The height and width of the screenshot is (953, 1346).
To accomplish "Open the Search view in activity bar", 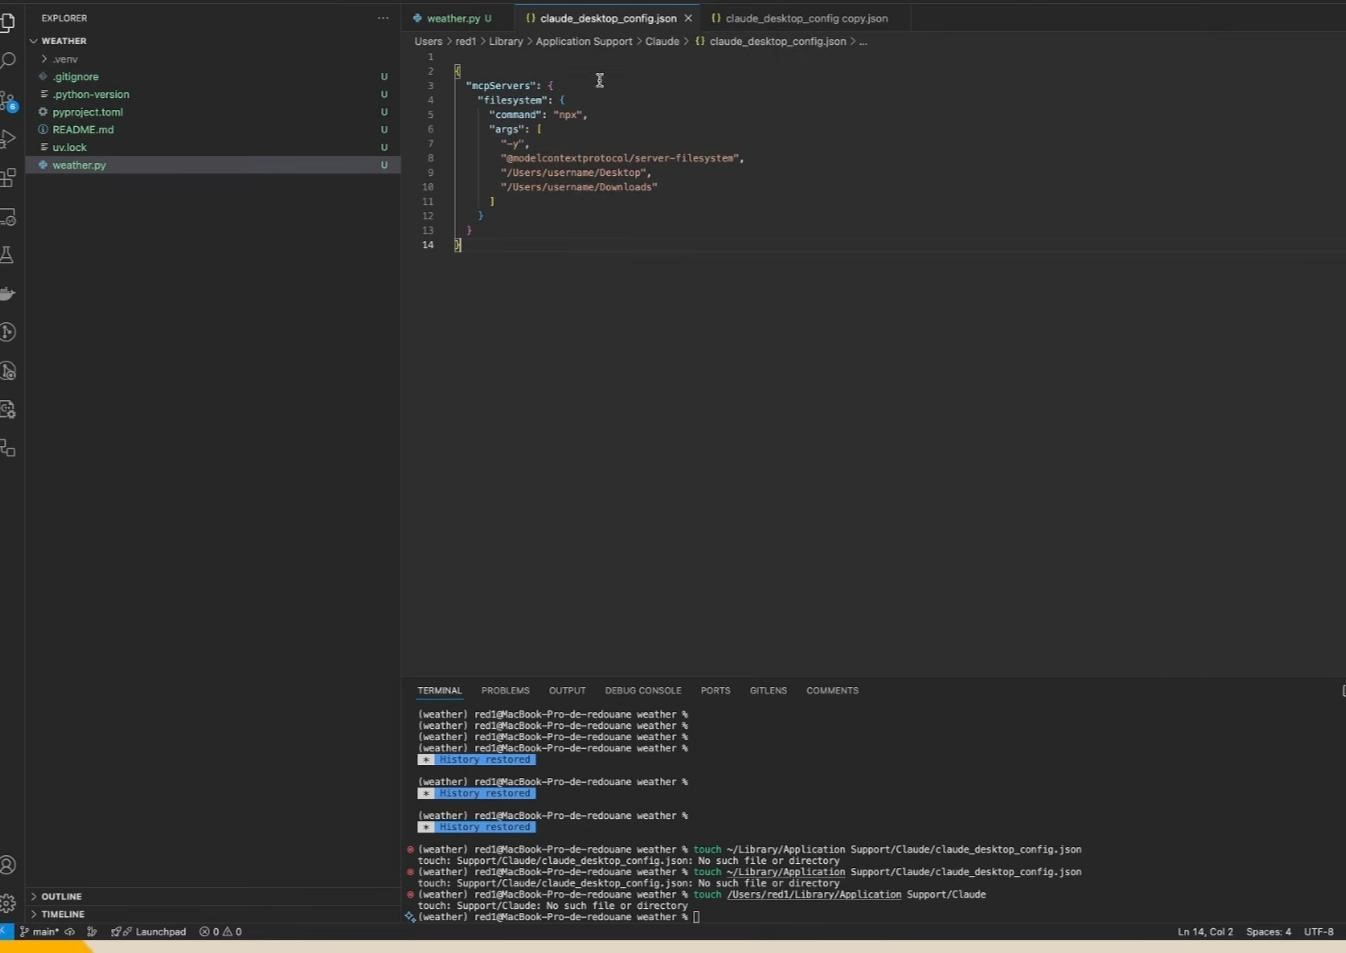I will pos(8,61).
